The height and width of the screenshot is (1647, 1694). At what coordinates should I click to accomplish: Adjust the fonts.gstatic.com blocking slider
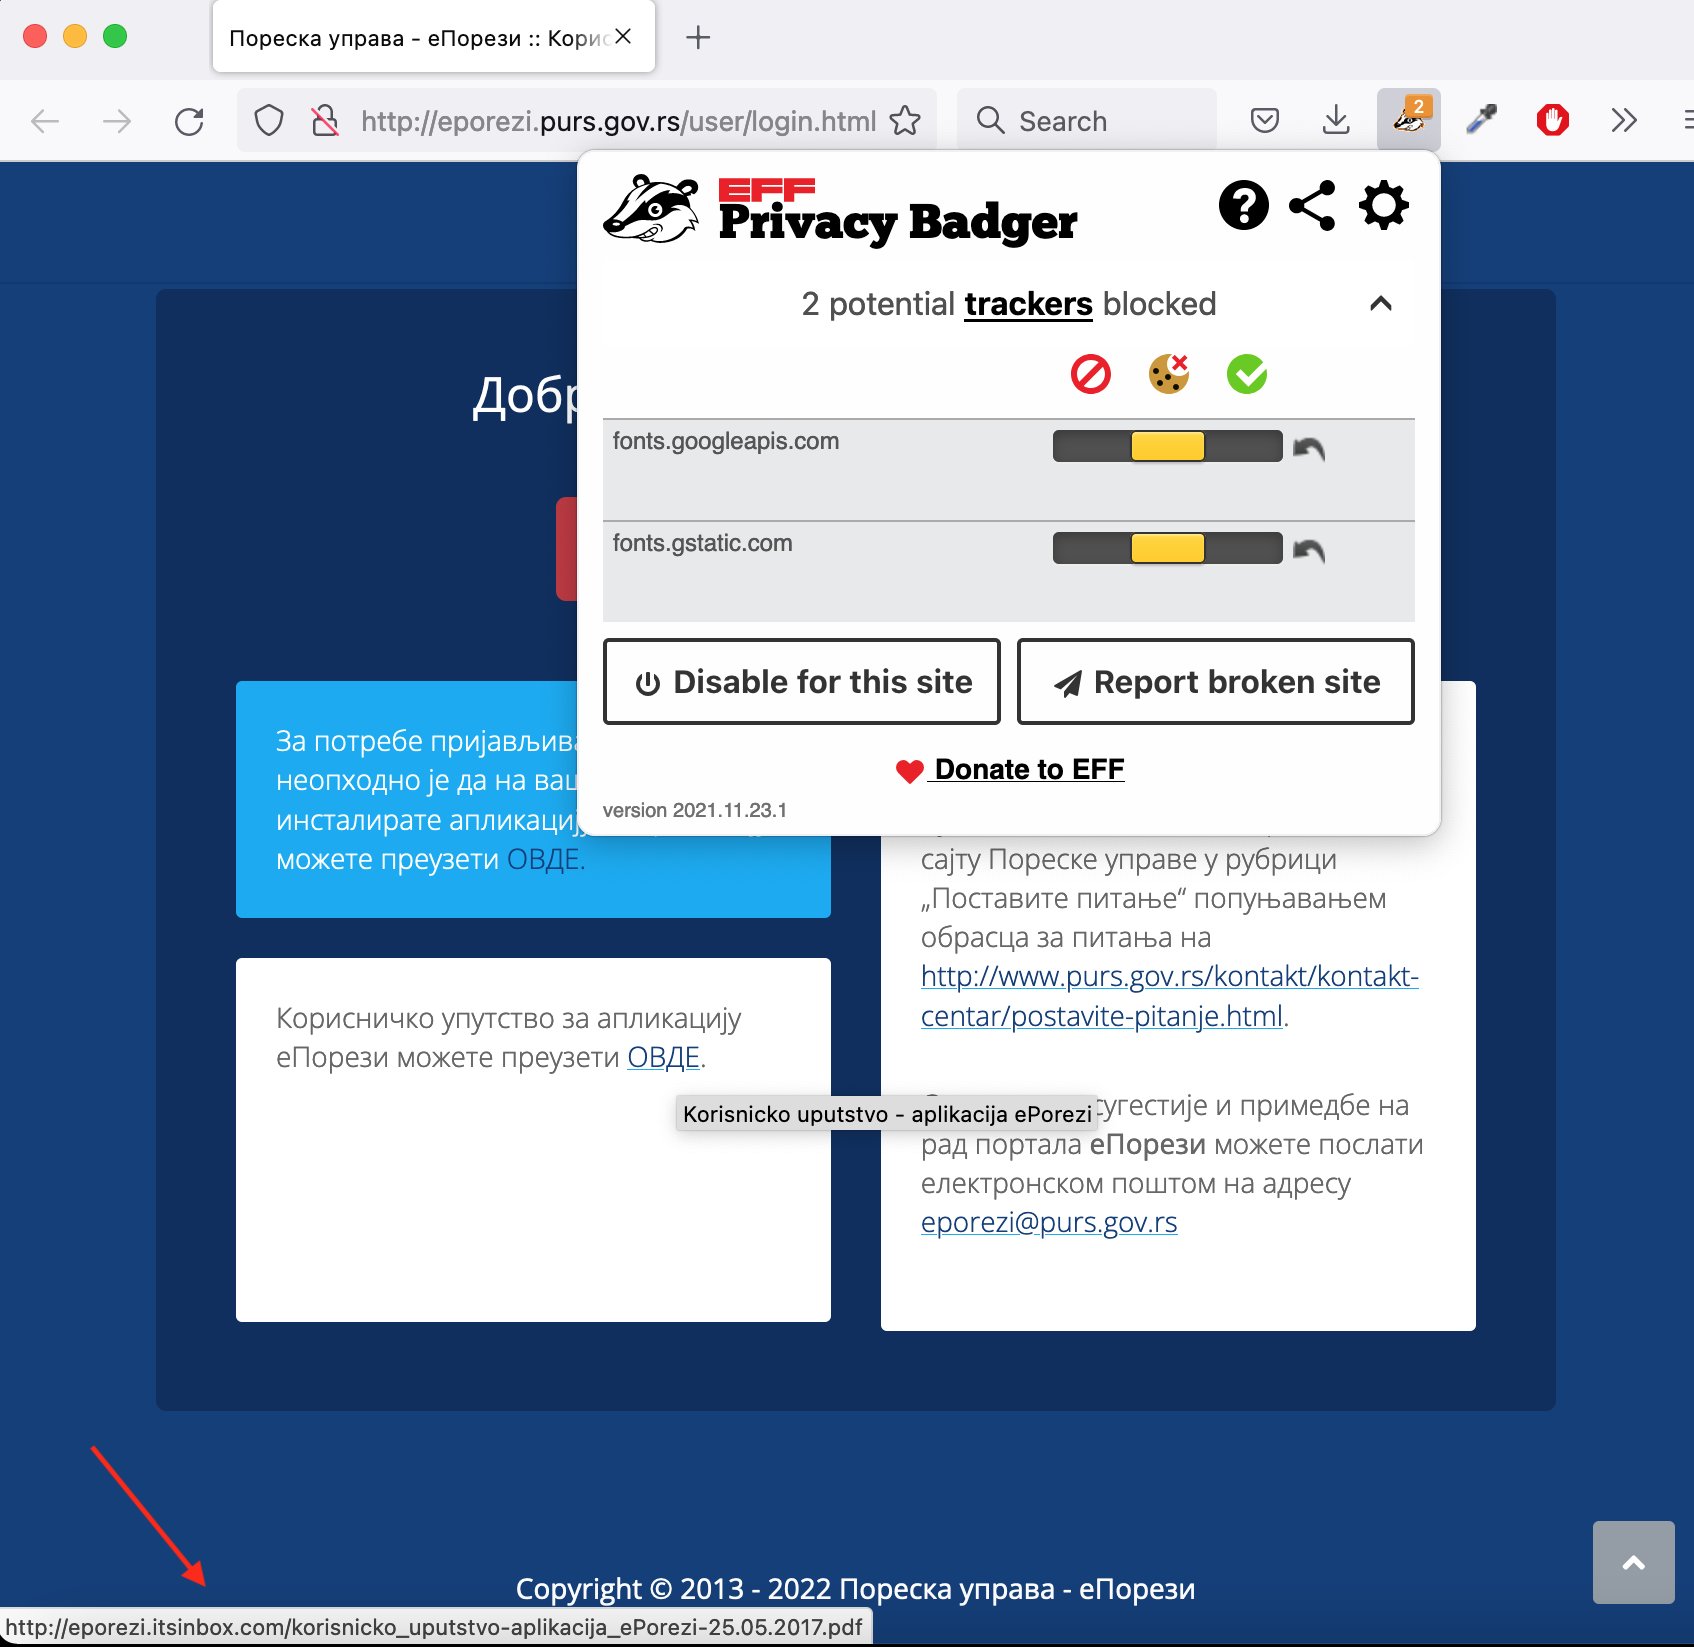click(x=1167, y=548)
